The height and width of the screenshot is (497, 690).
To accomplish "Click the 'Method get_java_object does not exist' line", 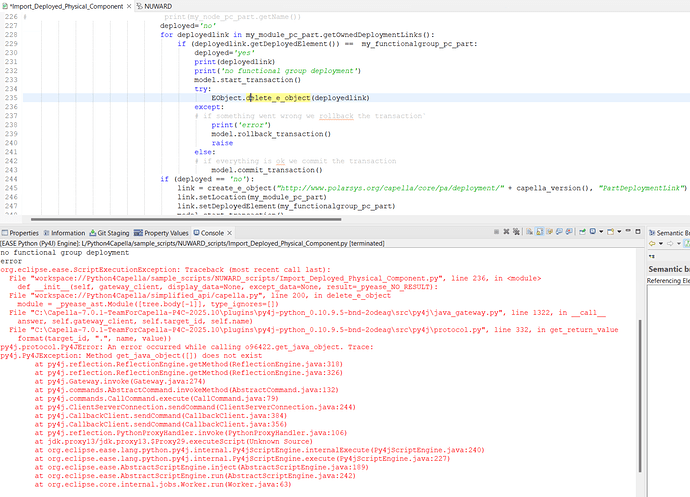I will (131, 356).
